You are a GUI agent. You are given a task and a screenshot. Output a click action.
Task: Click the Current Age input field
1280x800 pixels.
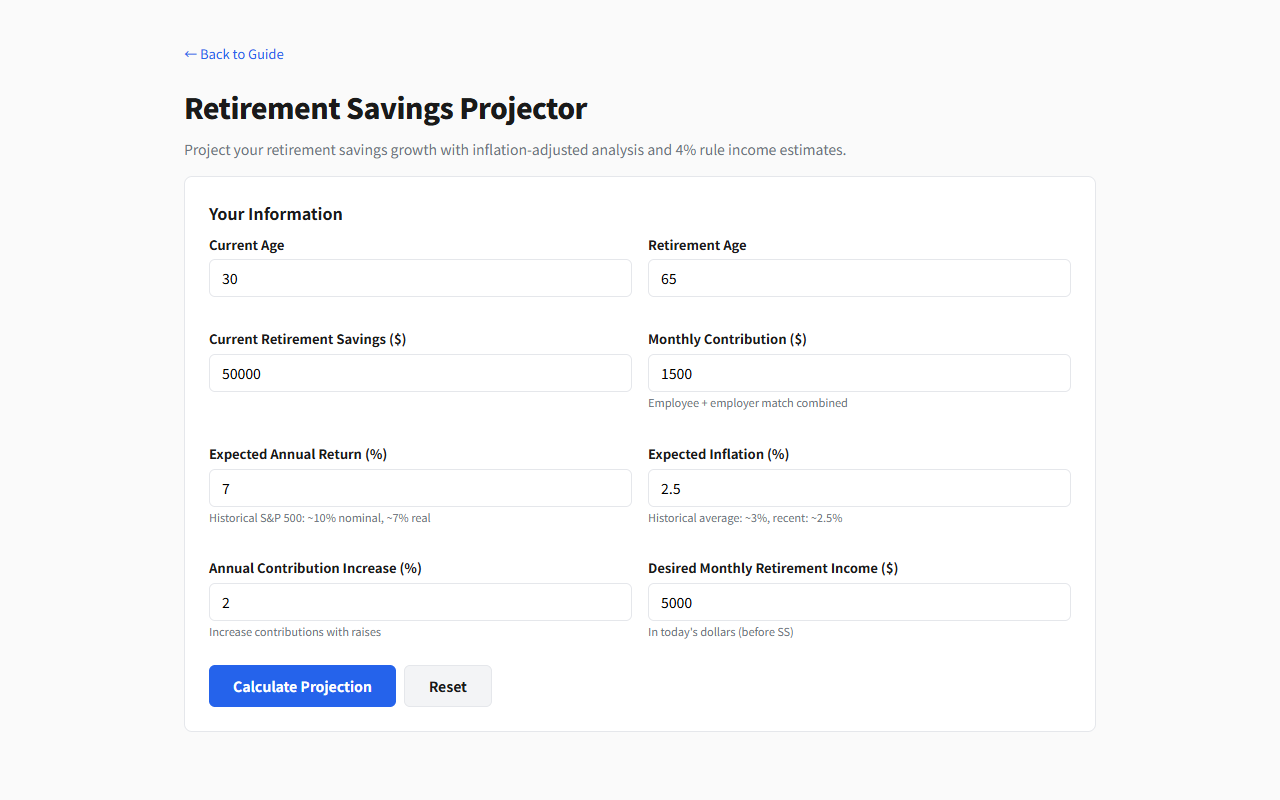[420, 278]
